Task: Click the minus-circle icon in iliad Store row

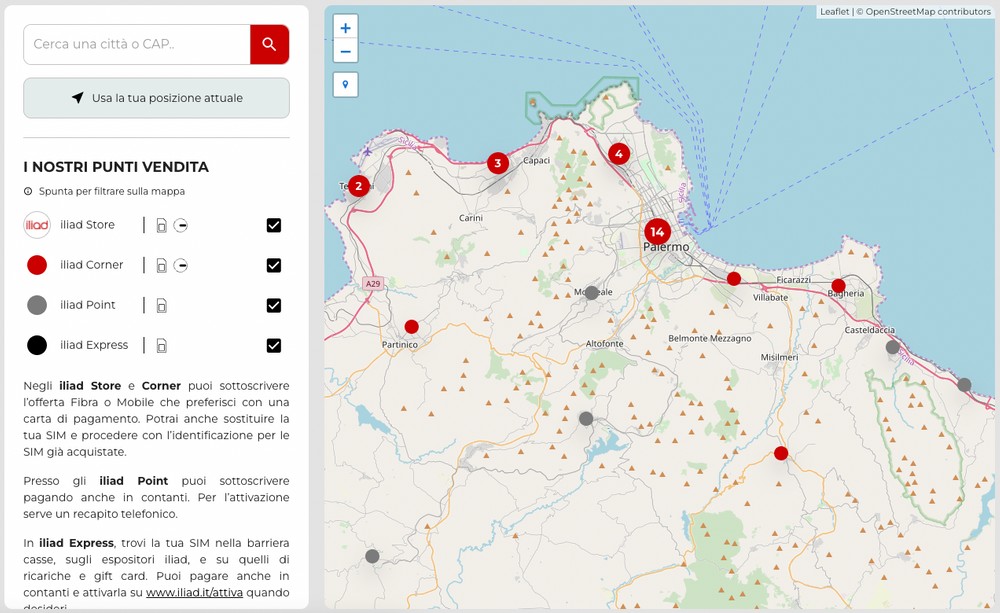Action: pyautogui.click(x=180, y=225)
